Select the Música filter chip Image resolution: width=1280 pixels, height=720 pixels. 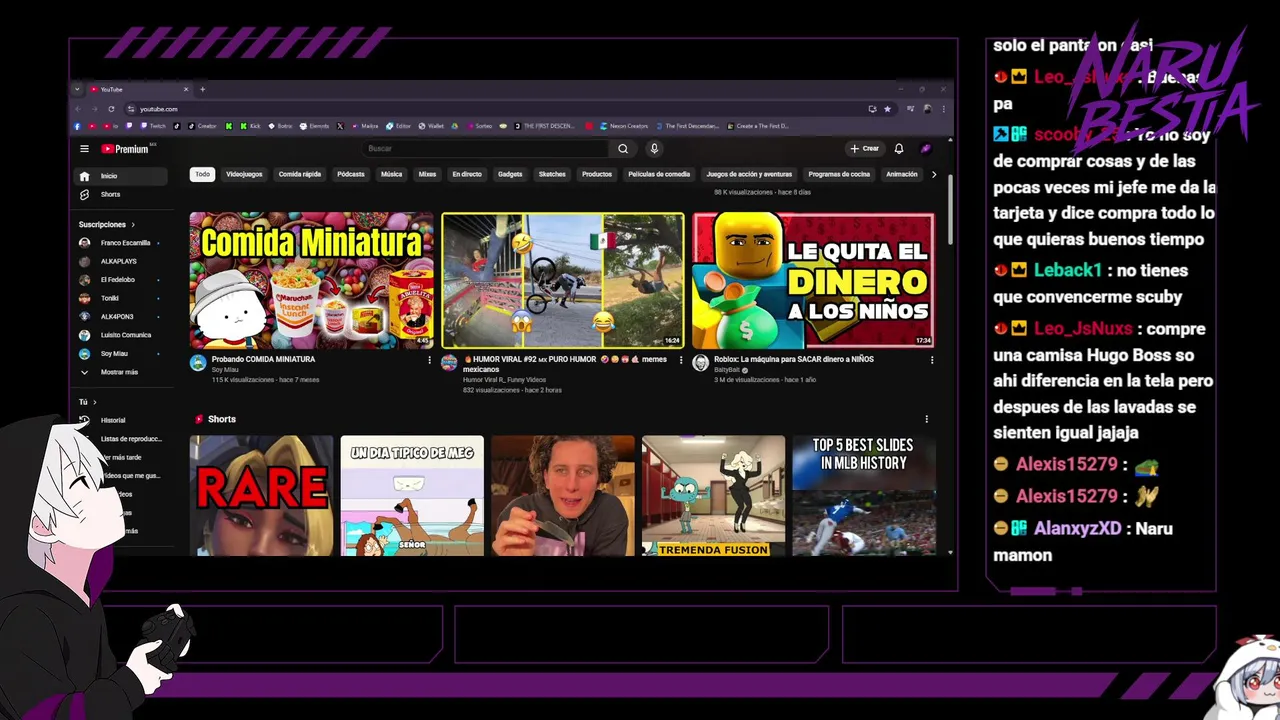click(x=392, y=174)
